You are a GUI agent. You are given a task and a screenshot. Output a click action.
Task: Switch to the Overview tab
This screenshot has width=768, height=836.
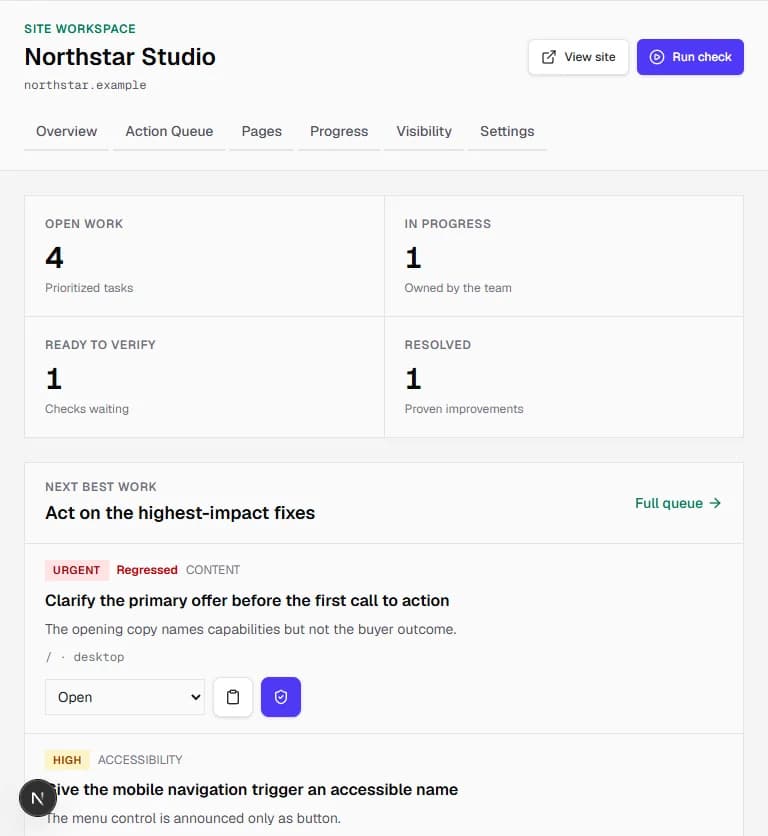click(x=67, y=132)
